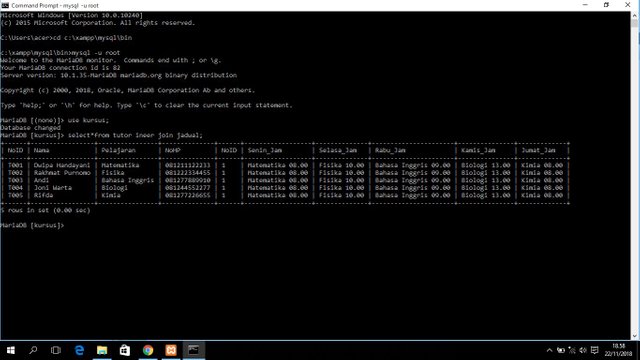Click the name 'Joni Warta'
This screenshot has height=360, width=640.
pyautogui.click(x=53, y=188)
